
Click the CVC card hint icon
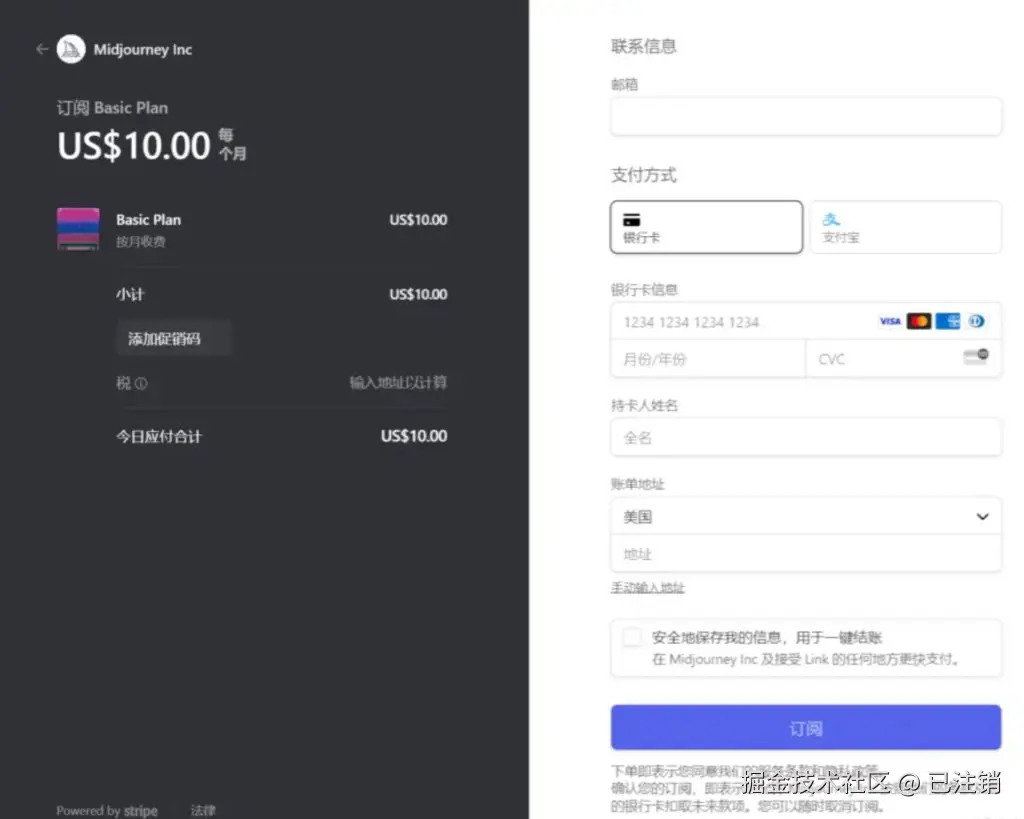point(976,356)
